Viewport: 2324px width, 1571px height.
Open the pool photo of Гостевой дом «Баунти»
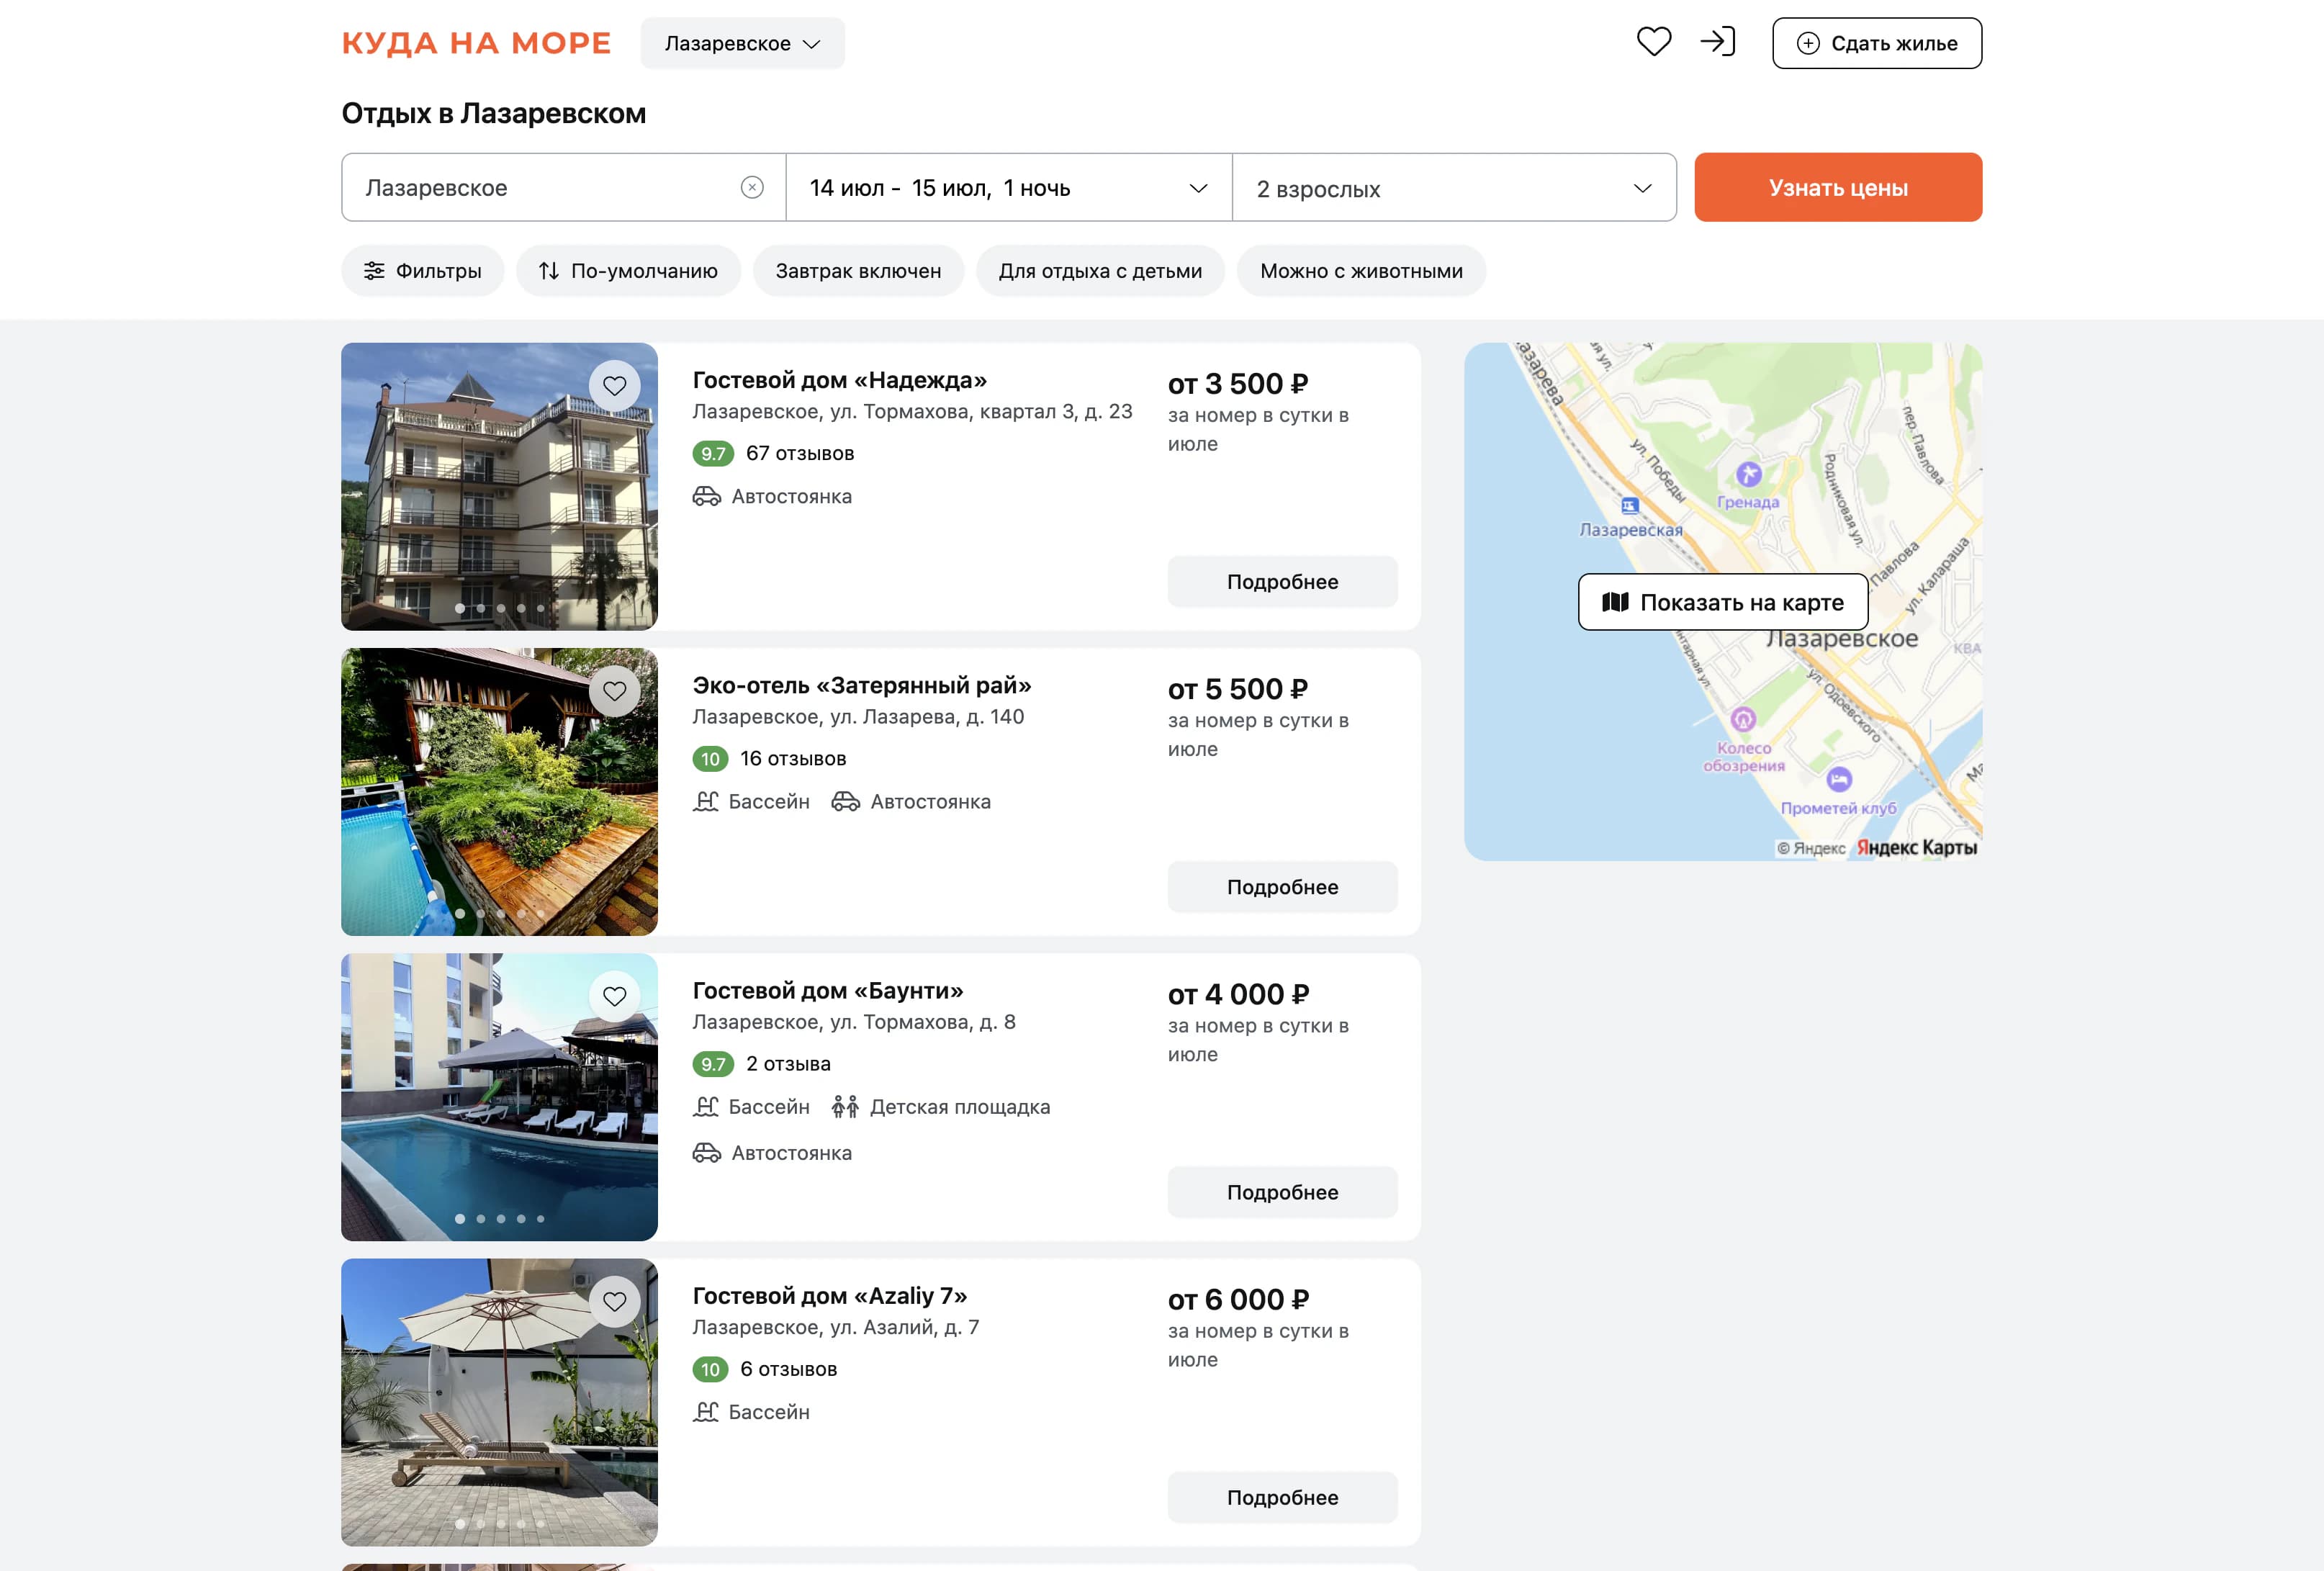(x=499, y=1097)
